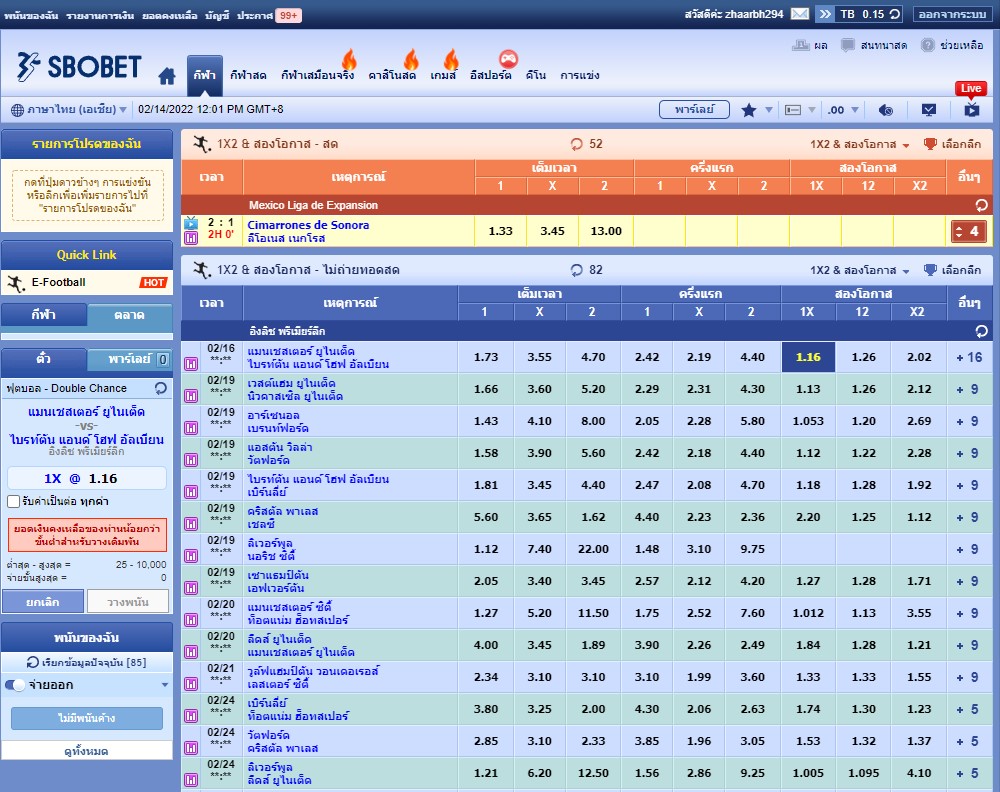Refresh the live 1X2 section counter 52
The width and height of the screenshot is (1000, 792).
tap(576, 144)
